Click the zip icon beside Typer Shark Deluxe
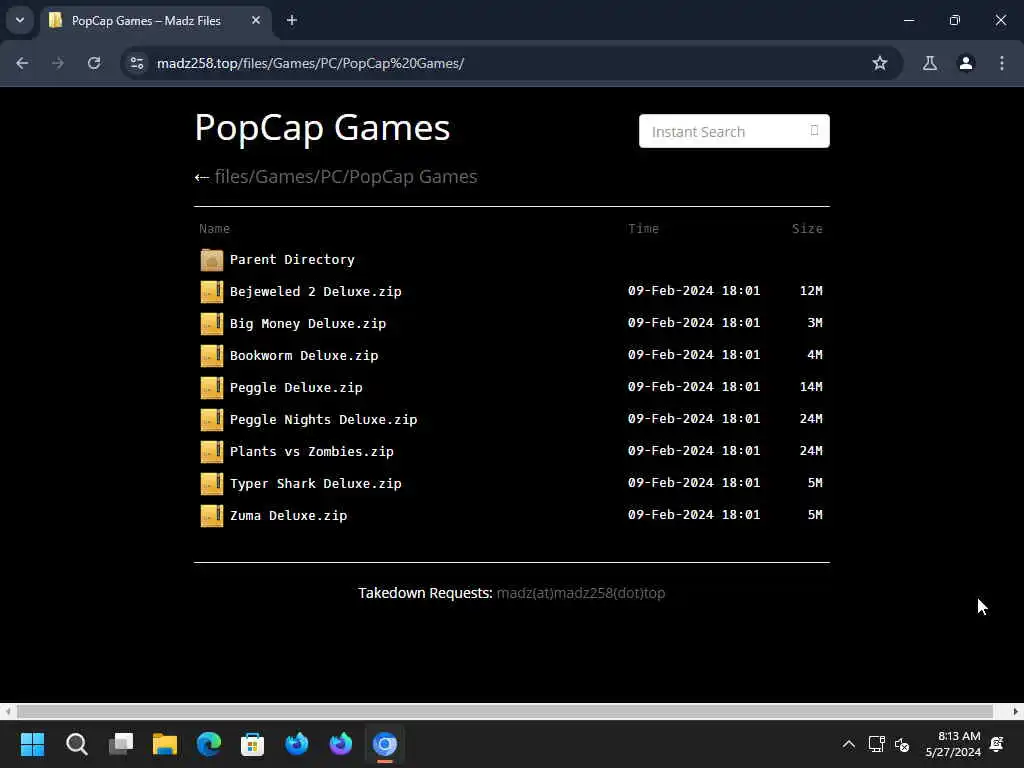This screenshot has width=1024, height=768. 212,484
